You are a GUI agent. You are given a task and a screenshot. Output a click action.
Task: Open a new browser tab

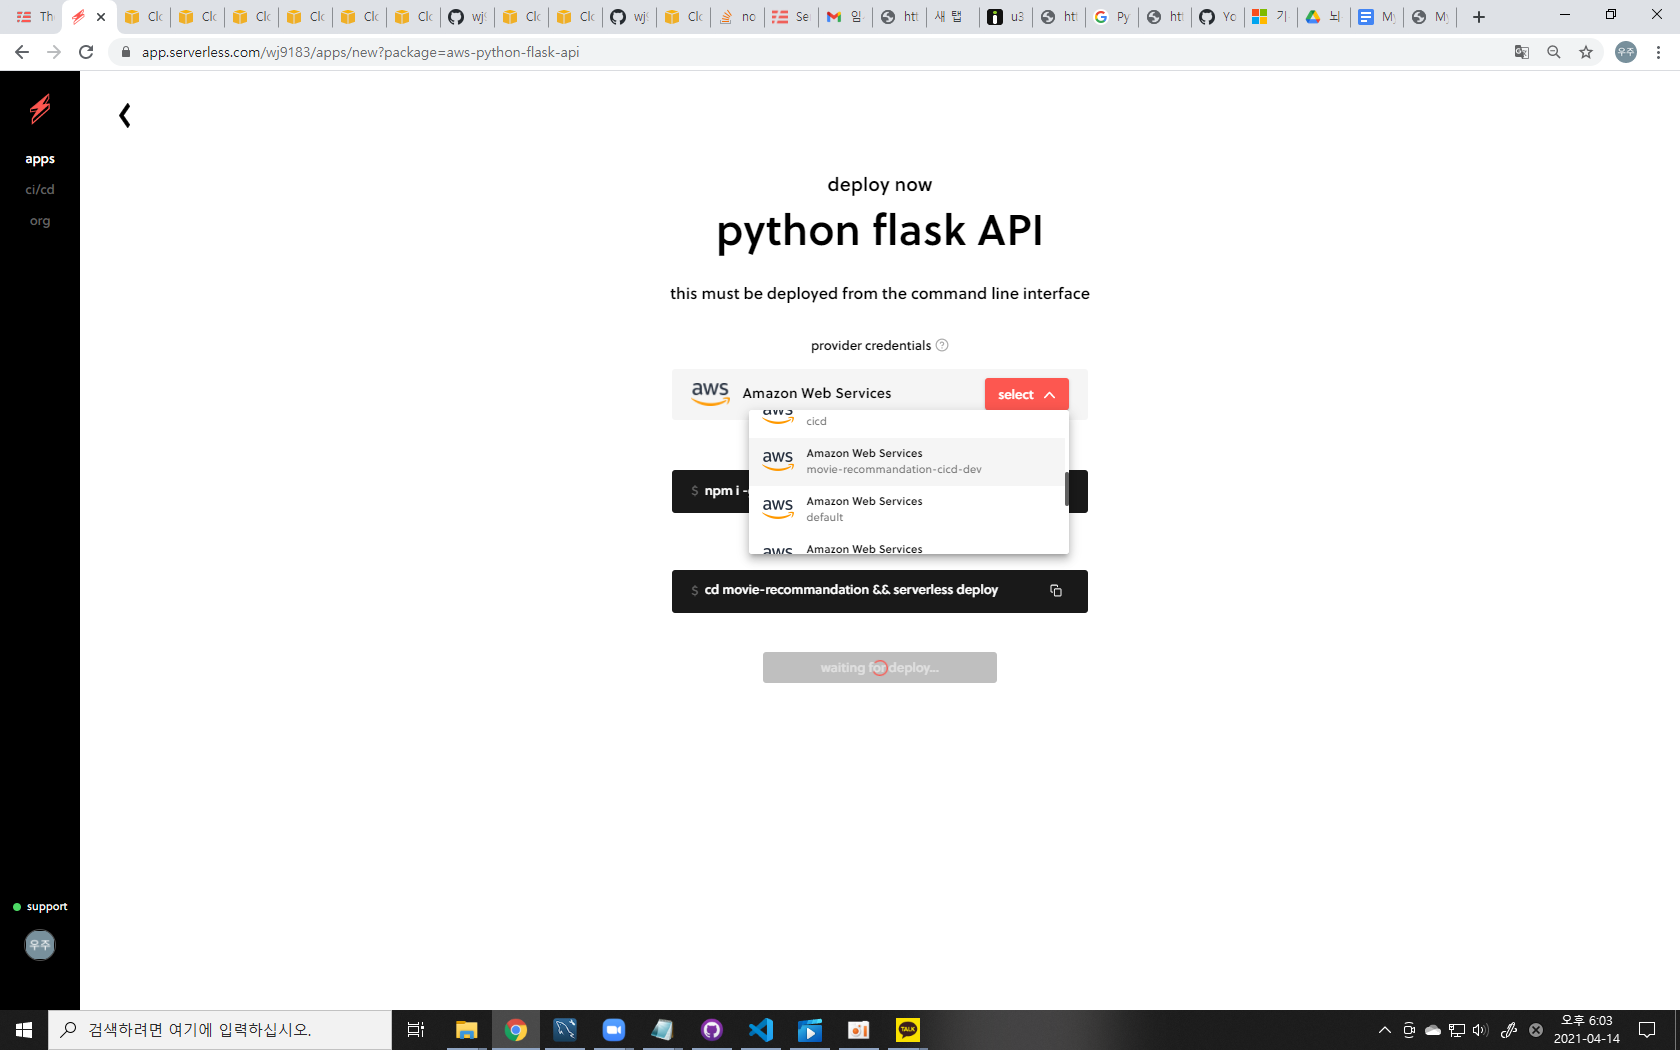[x=1479, y=17]
